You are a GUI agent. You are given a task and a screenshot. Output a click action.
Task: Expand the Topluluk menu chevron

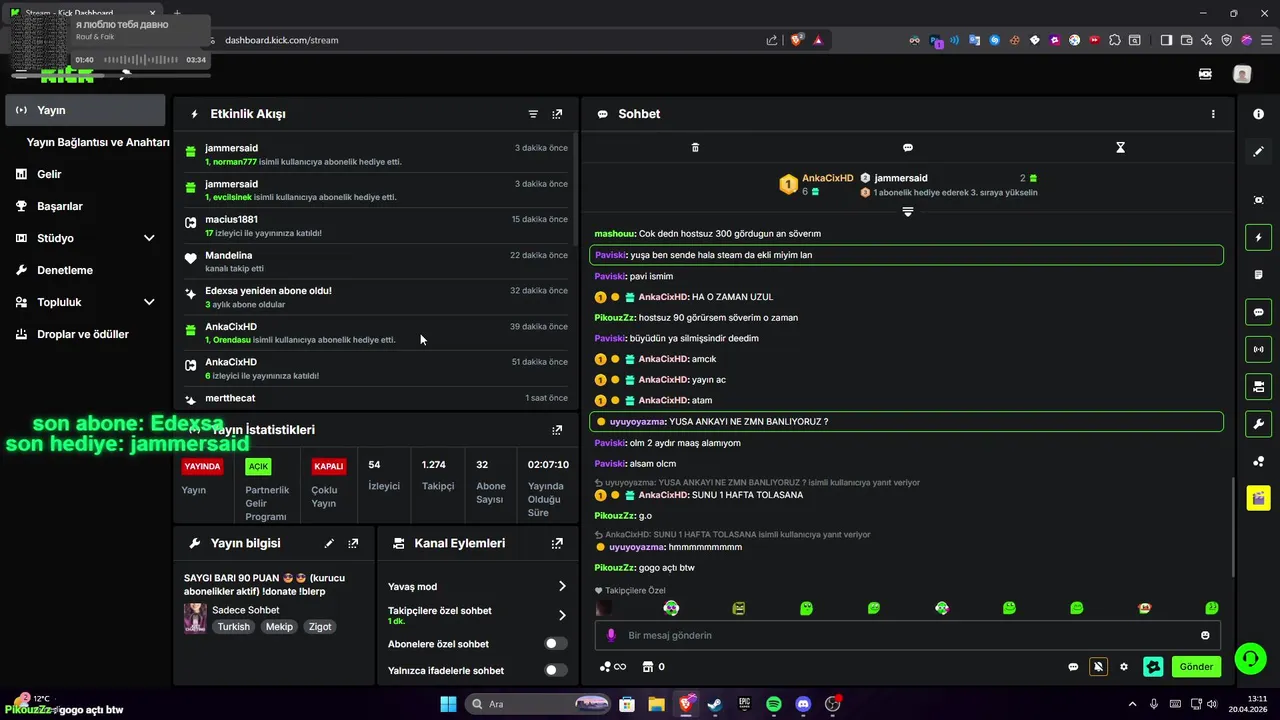click(149, 302)
